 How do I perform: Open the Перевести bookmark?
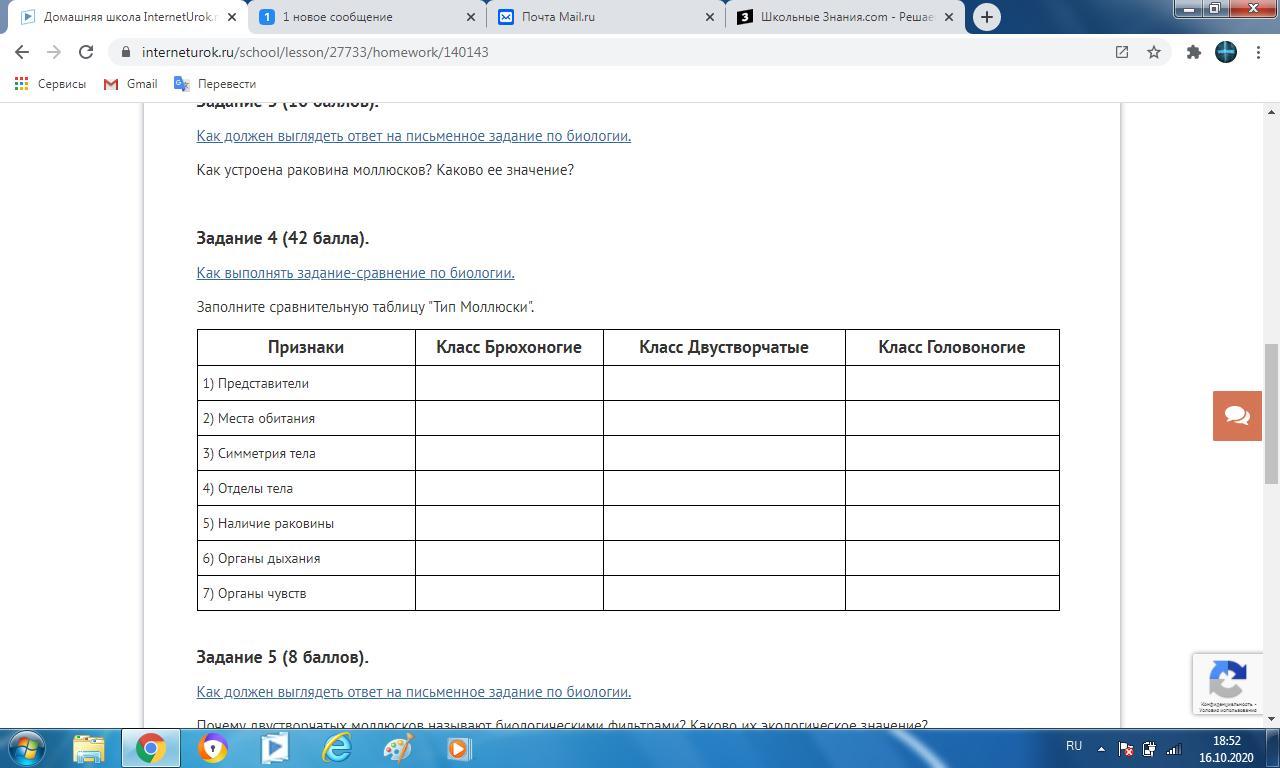[x=215, y=84]
